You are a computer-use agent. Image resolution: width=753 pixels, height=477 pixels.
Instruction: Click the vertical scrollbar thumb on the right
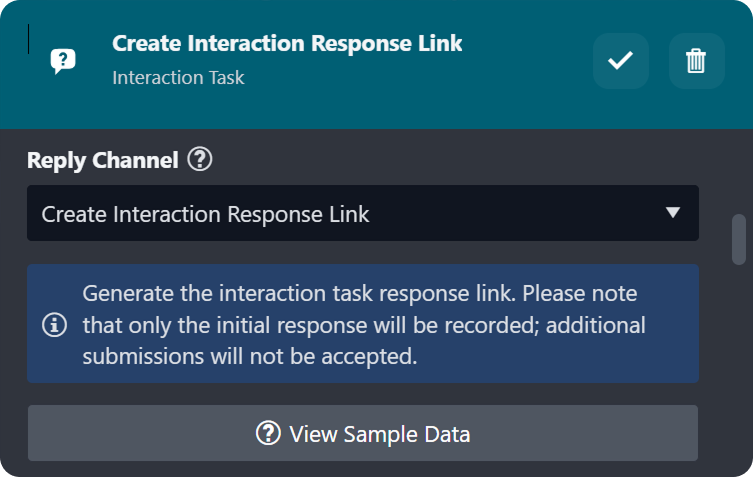click(x=740, y=239)
